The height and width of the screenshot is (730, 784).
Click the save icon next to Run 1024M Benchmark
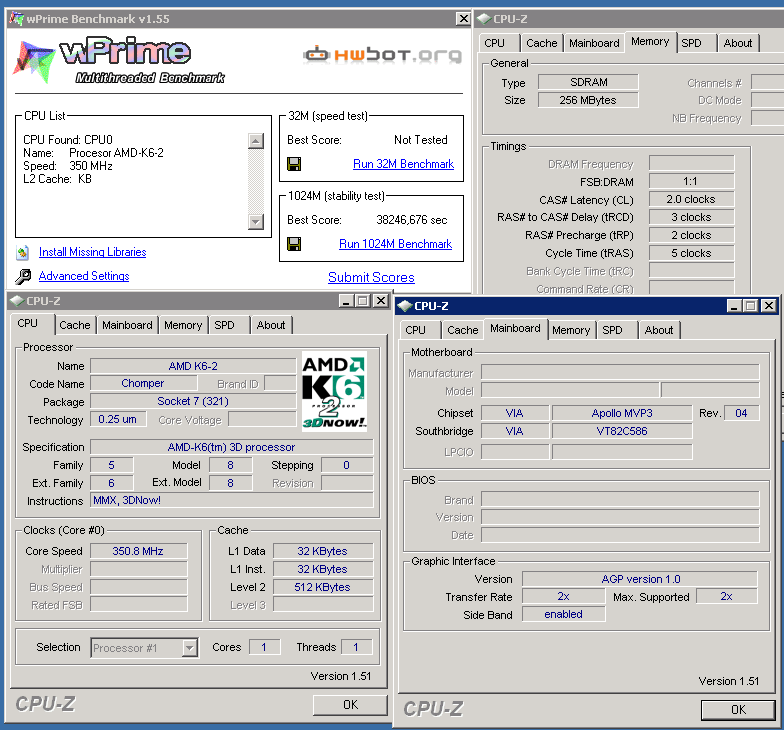click(294, 244)
